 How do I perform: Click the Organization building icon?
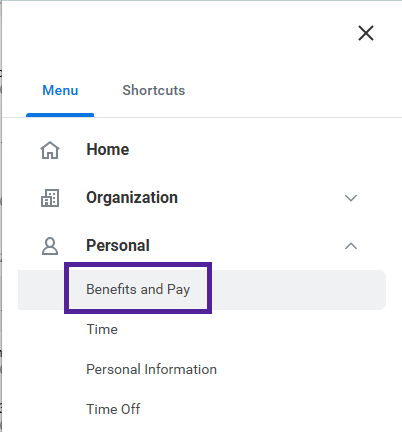pos(50,198)
